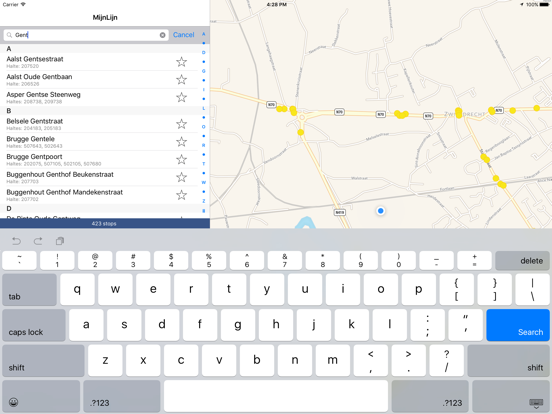This screenshot has width=552, height=414.
Task: Jump to letter G in index
Action: point(203,71)
